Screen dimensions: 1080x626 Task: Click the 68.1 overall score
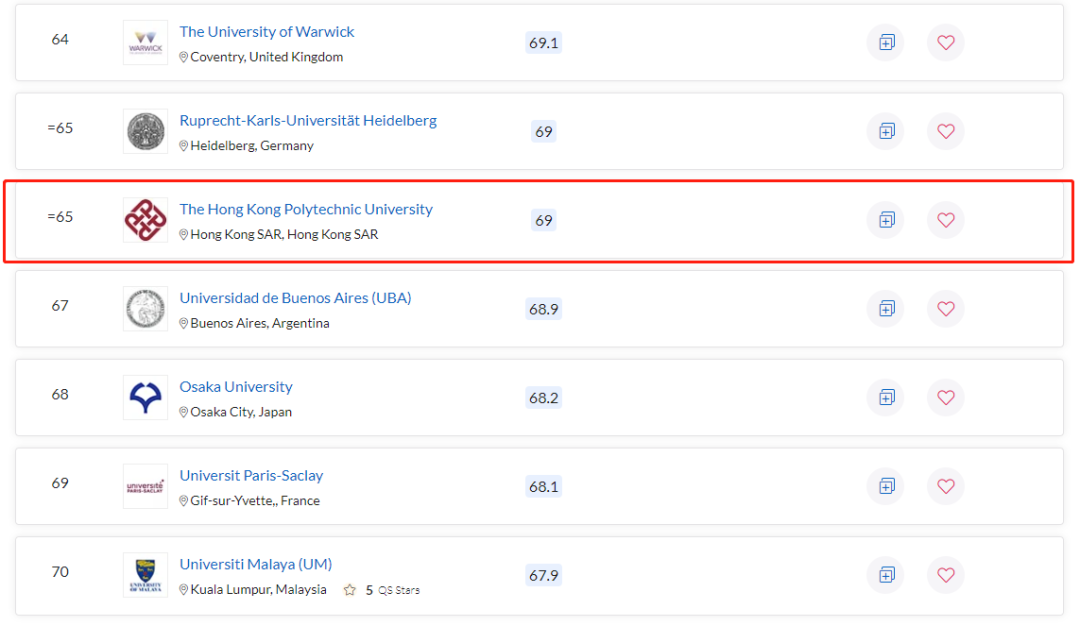543,487
